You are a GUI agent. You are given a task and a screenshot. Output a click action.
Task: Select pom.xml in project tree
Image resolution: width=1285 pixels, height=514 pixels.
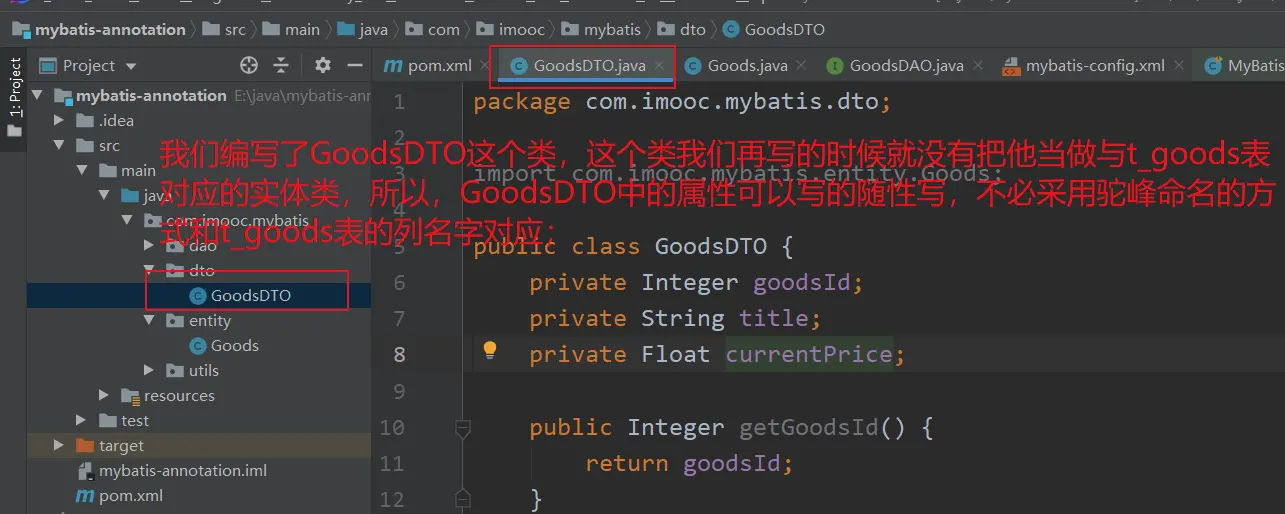pos(130,496)
